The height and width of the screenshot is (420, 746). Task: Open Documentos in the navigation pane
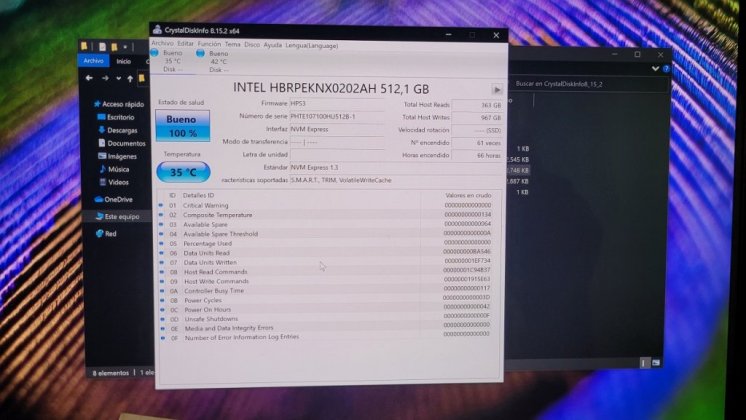click(122, 143)
